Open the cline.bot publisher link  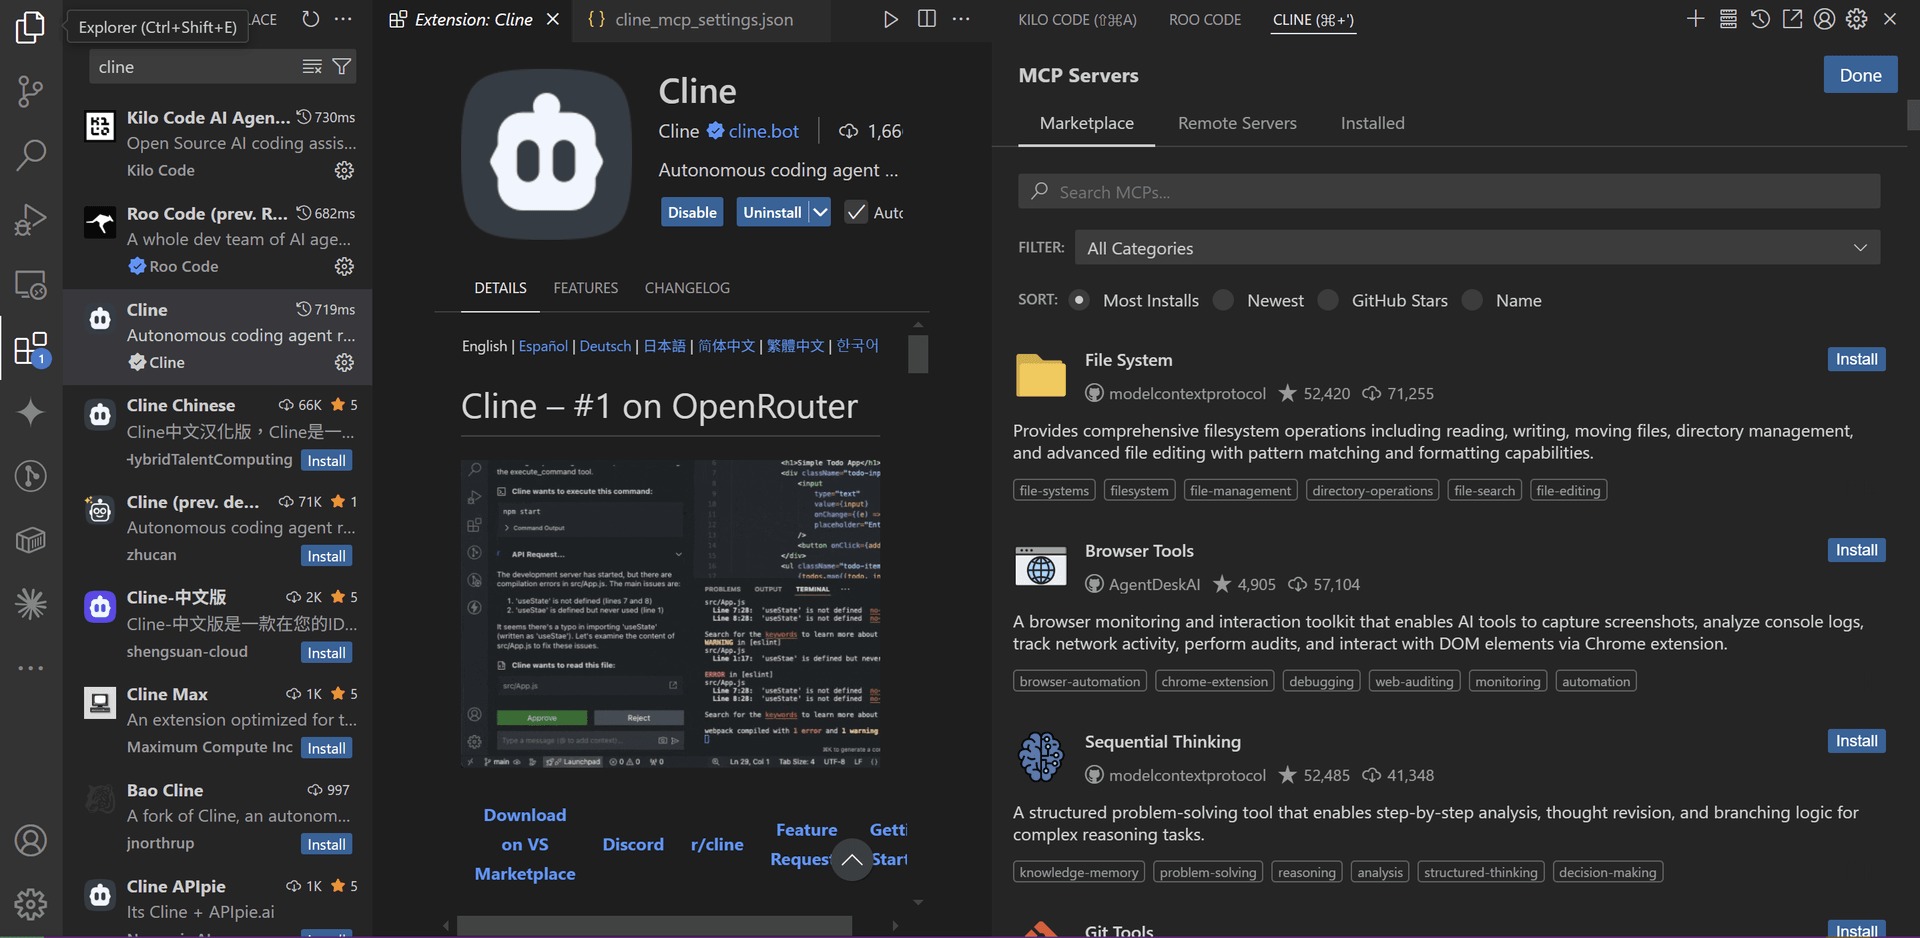pos(763,131)
